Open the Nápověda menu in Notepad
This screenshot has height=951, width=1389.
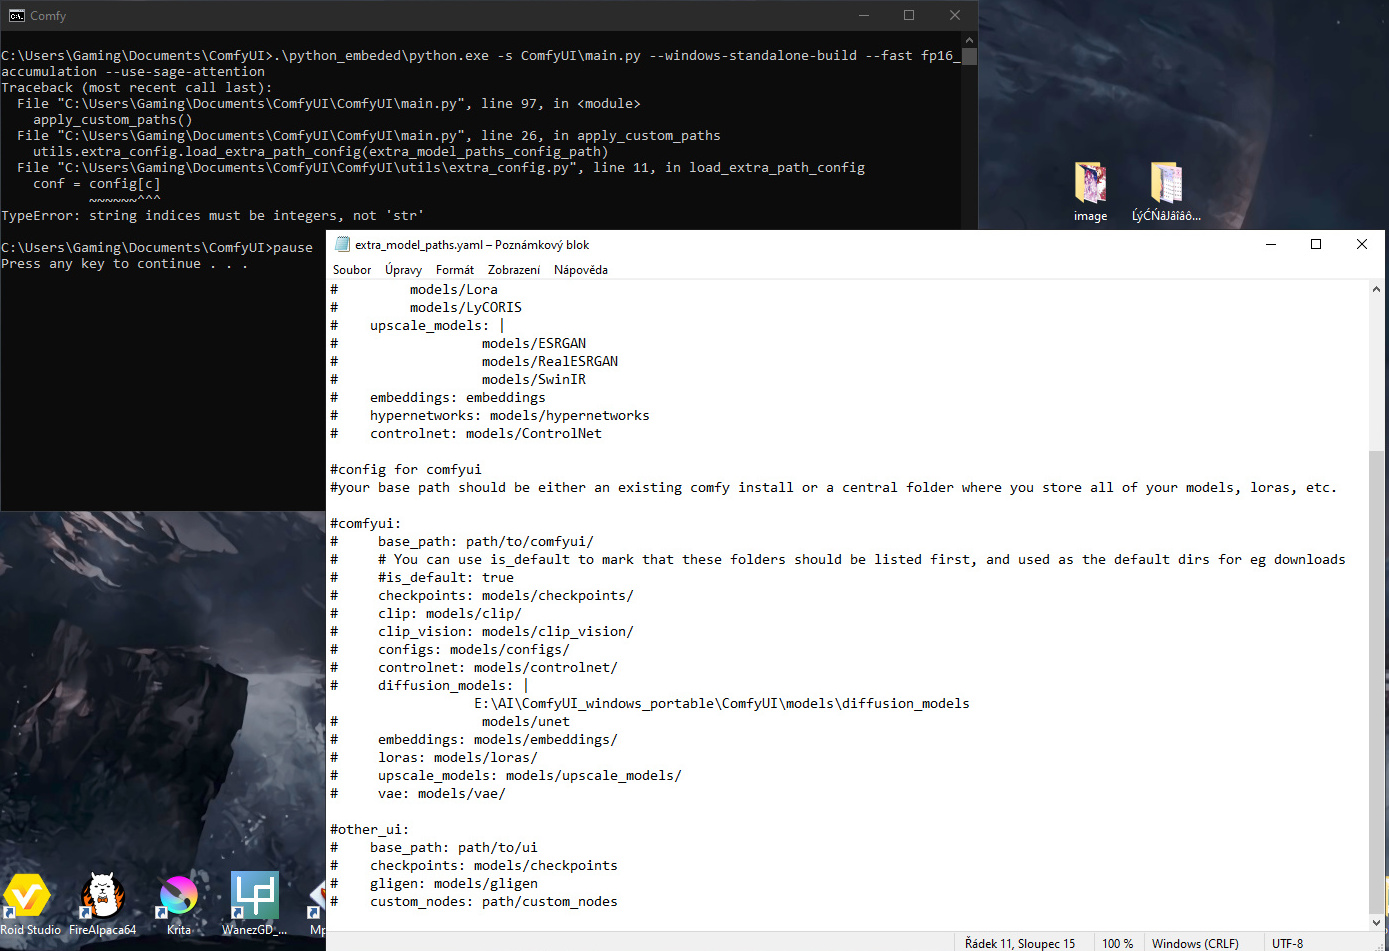point(581,270)
